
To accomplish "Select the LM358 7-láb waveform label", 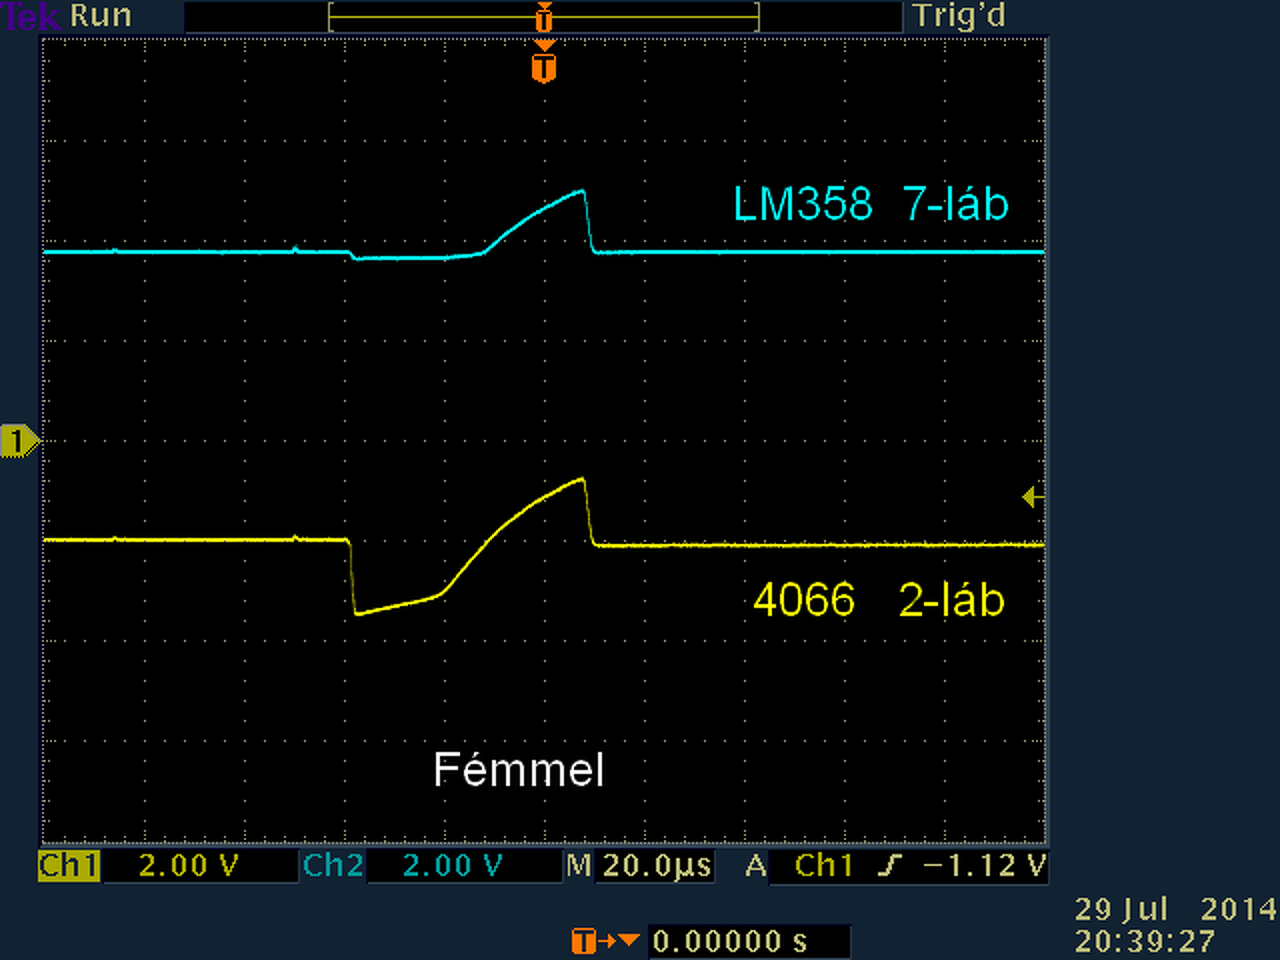I will (870, 204).
